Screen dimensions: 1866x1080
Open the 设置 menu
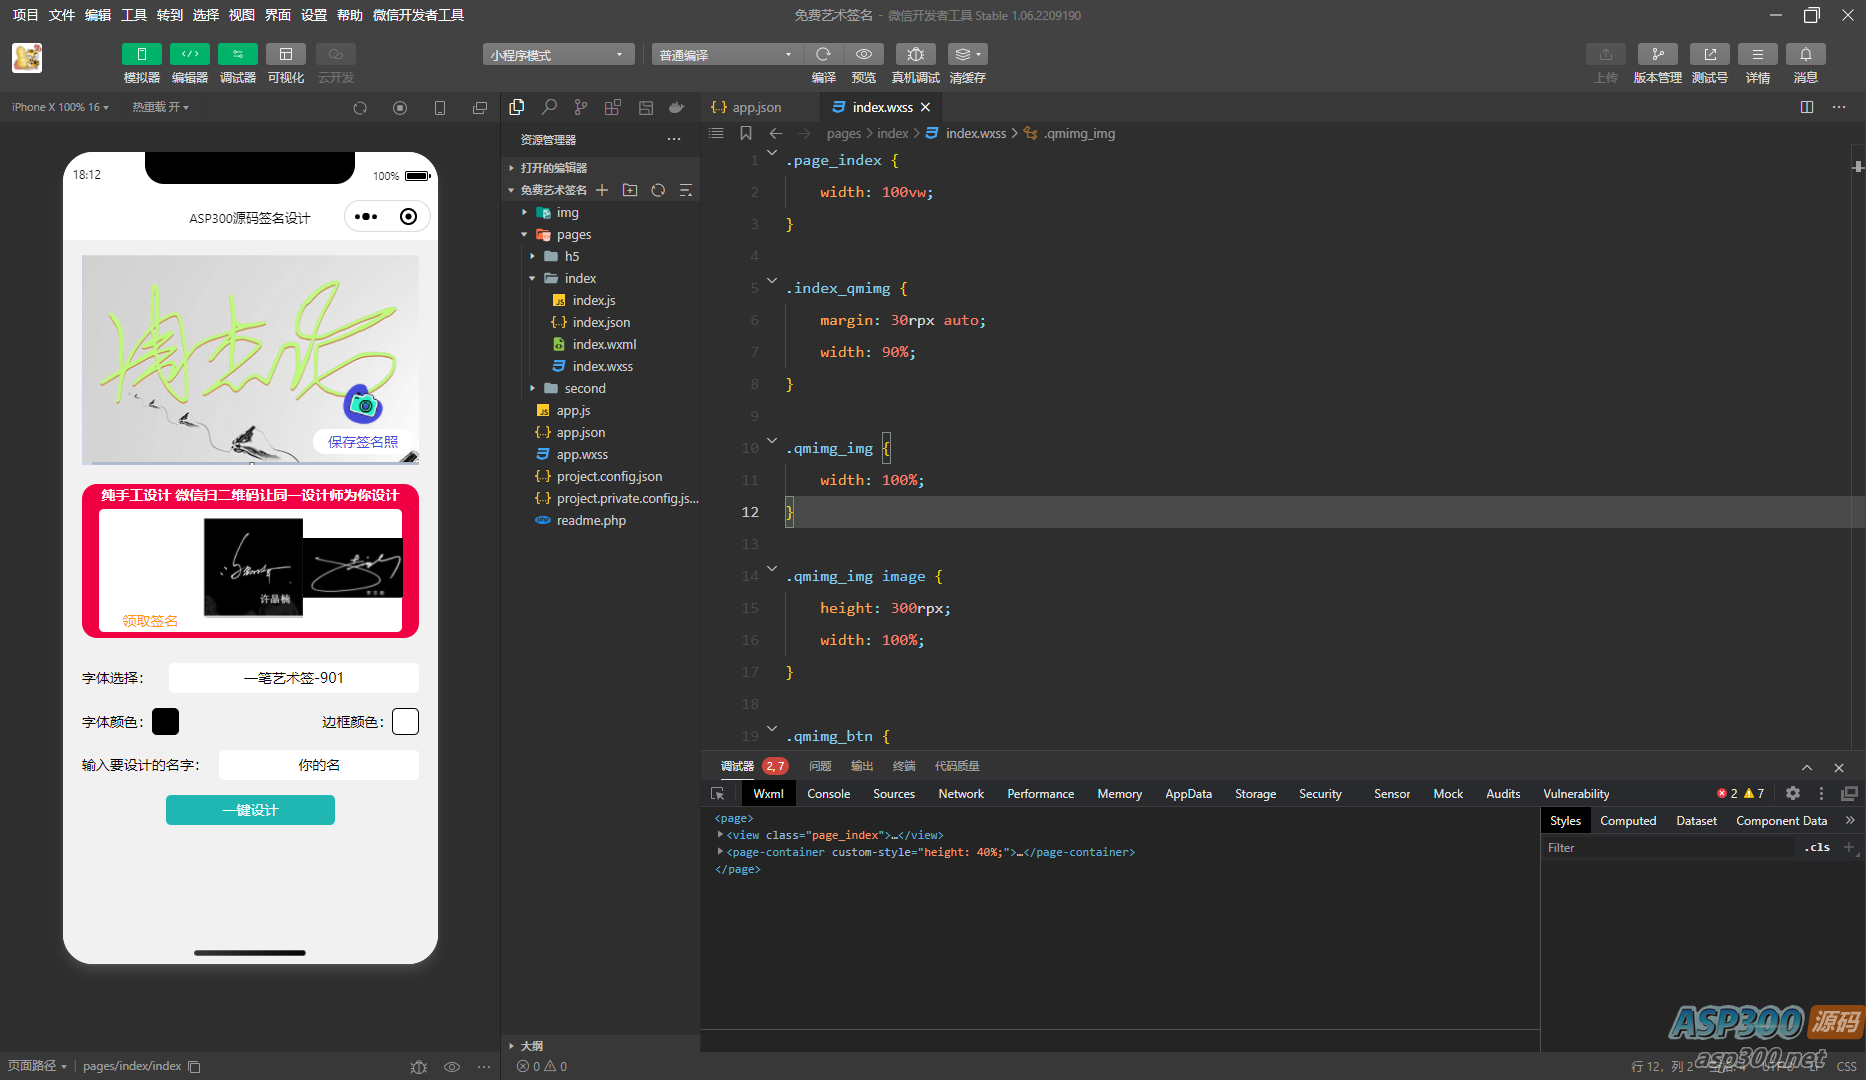tap(314, 15)
